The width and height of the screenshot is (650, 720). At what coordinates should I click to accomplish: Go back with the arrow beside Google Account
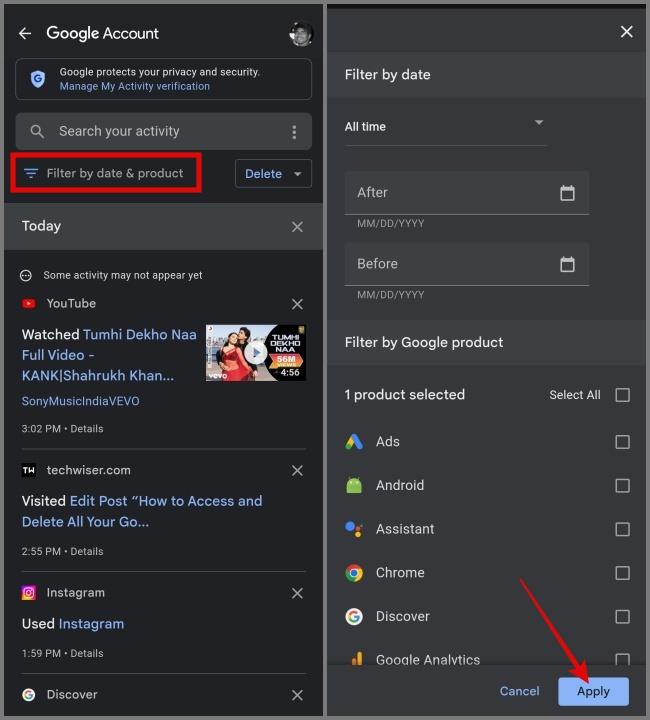(x=25, y=34)
